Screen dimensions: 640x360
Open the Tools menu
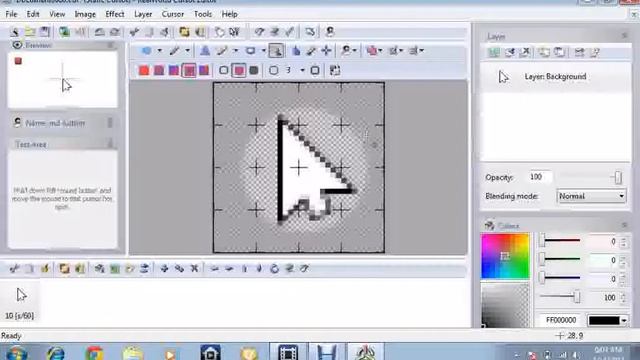coord(202,14)
